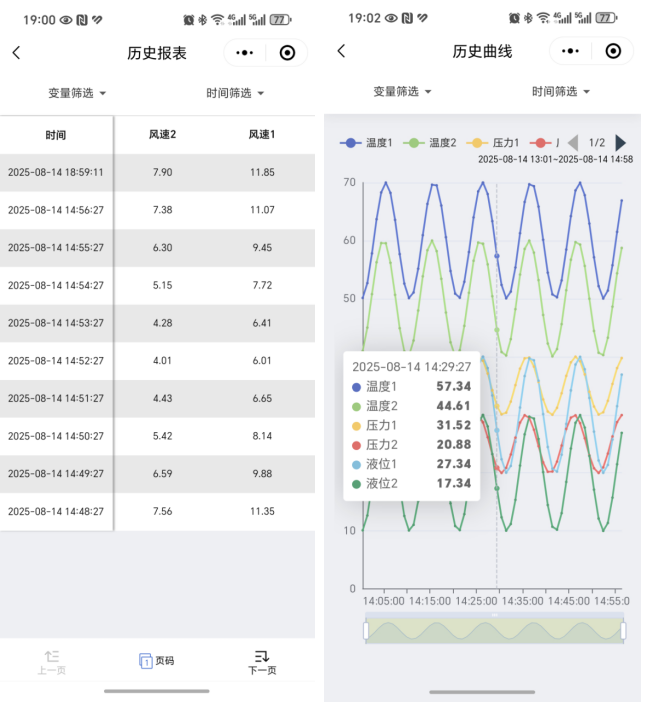648x707 pixels.
Task: Expand 时间筛选 dropdown on 历史曲线 screen
Action: [x=561, y=92]
